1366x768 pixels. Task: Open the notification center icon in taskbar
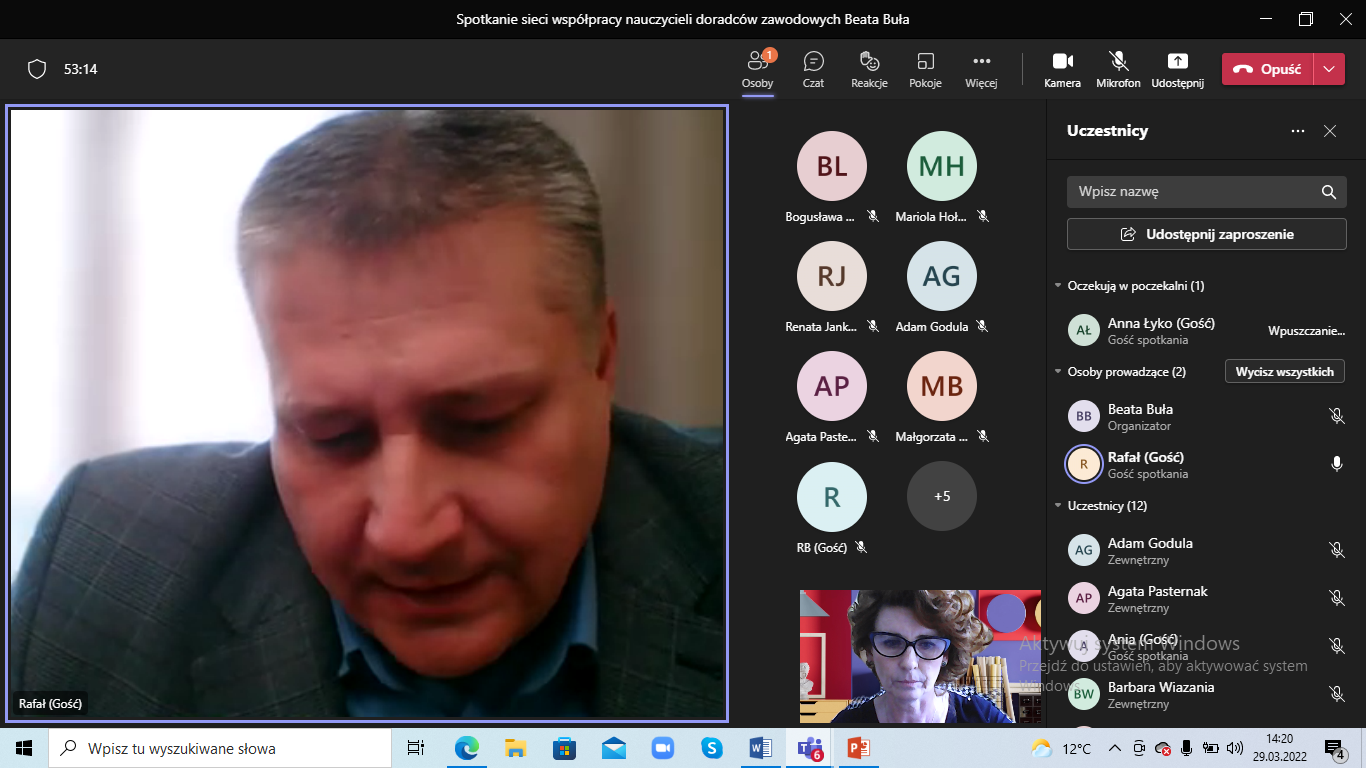[x=1335, y=748]
